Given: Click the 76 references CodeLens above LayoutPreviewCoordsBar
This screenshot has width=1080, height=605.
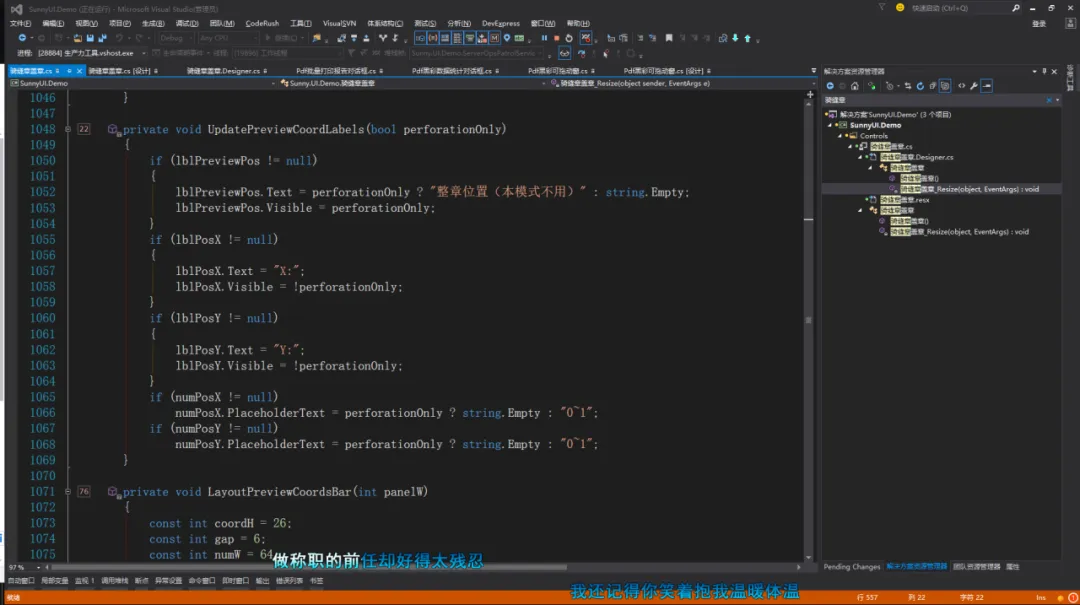Looking at the screenshot, I should (83, 491).
